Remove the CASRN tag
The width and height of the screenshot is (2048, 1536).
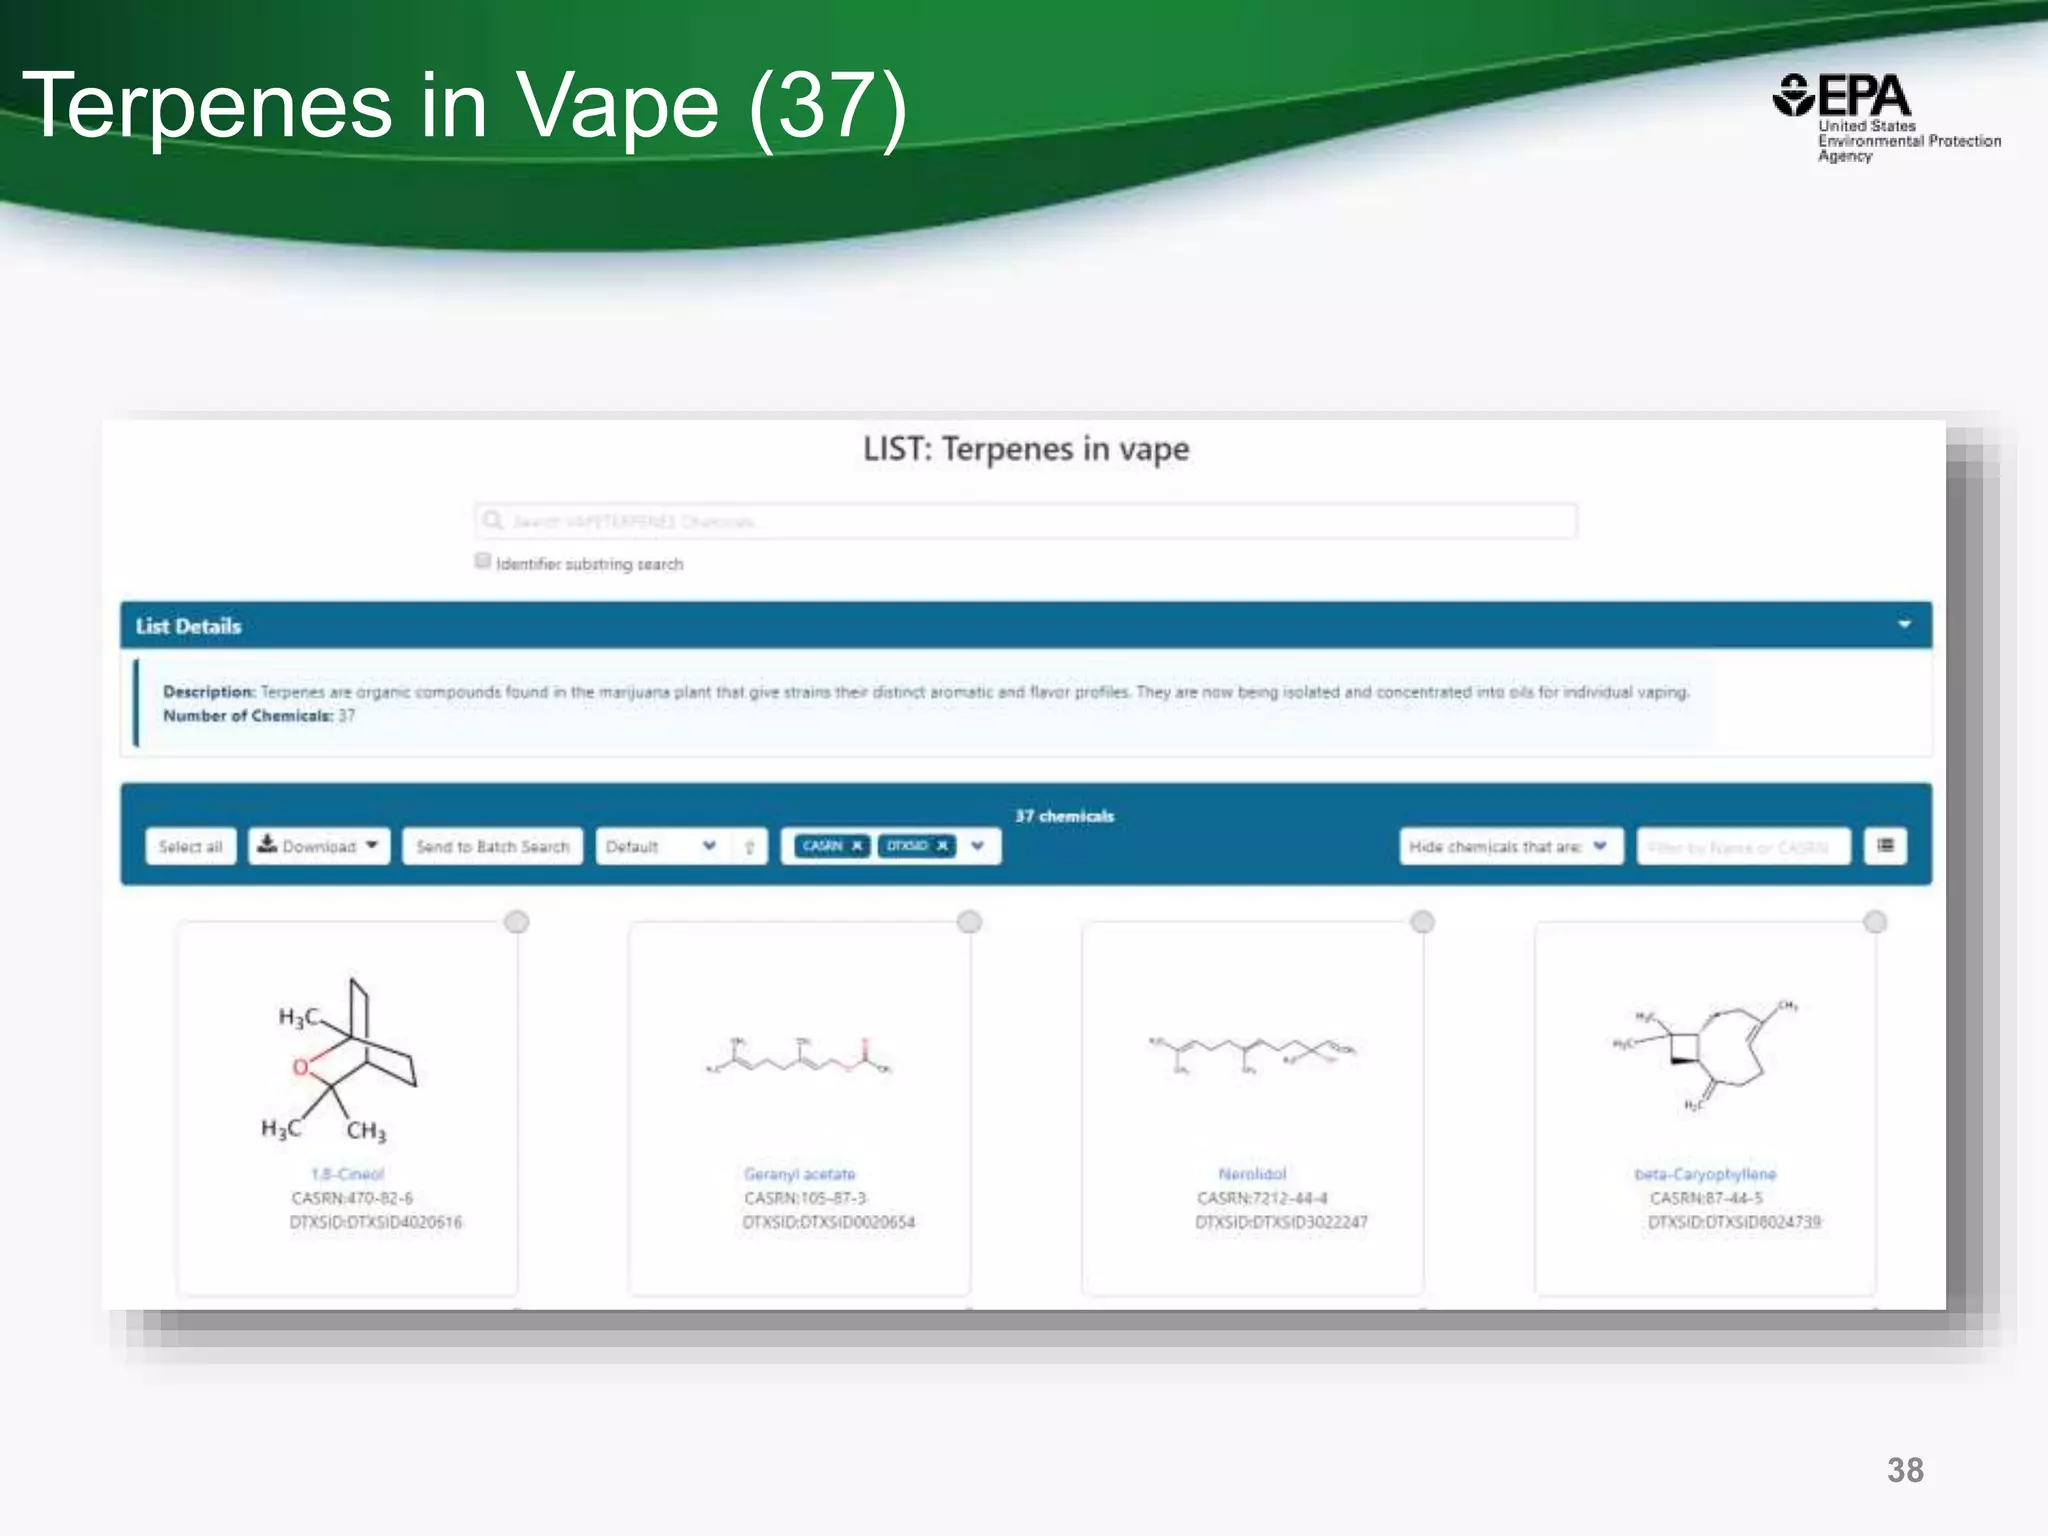pos(857,846)
